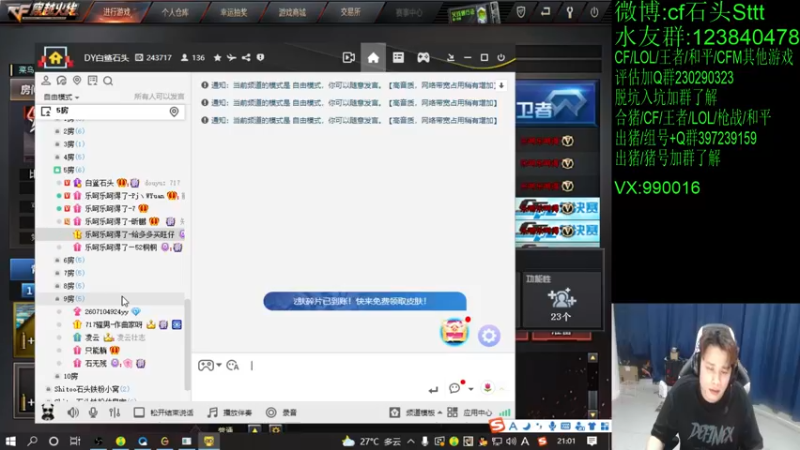
Task: Expand the 2房 room node
Action: (58, 131)
